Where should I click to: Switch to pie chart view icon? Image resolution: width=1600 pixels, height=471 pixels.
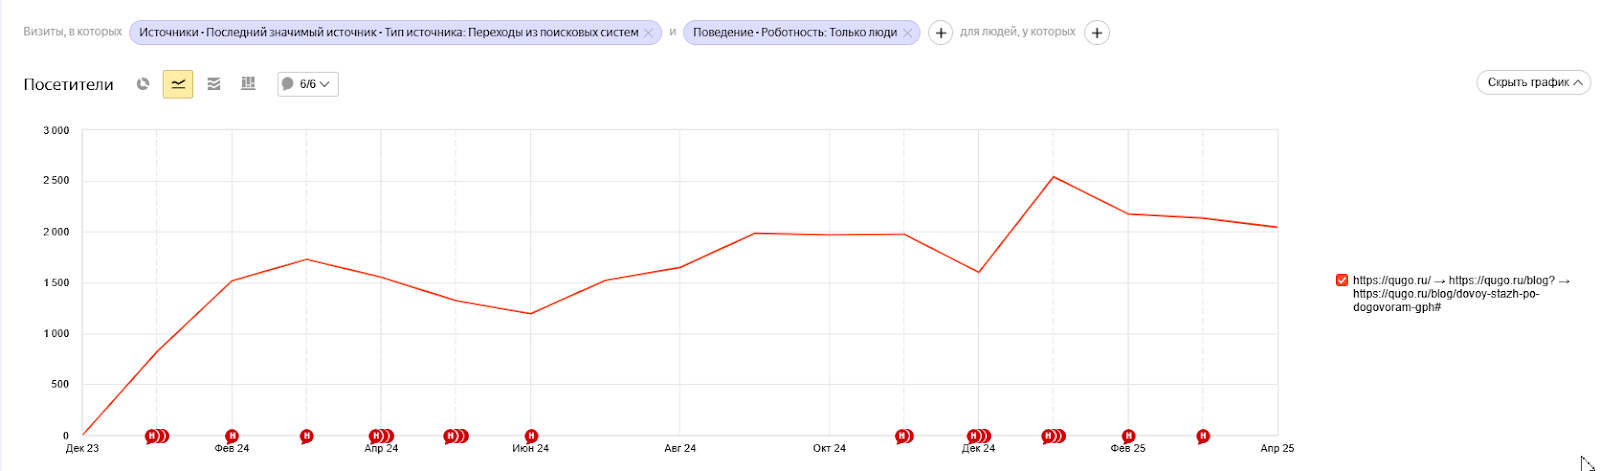coord(143,84)
